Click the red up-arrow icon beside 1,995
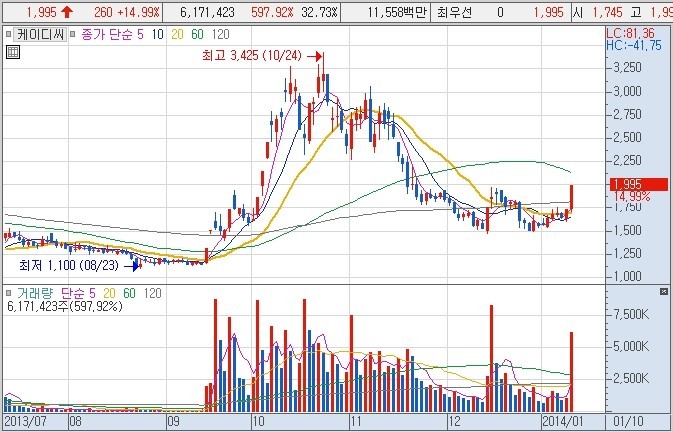This screenshot has width=673, height=432. click(x=67, y=12)
